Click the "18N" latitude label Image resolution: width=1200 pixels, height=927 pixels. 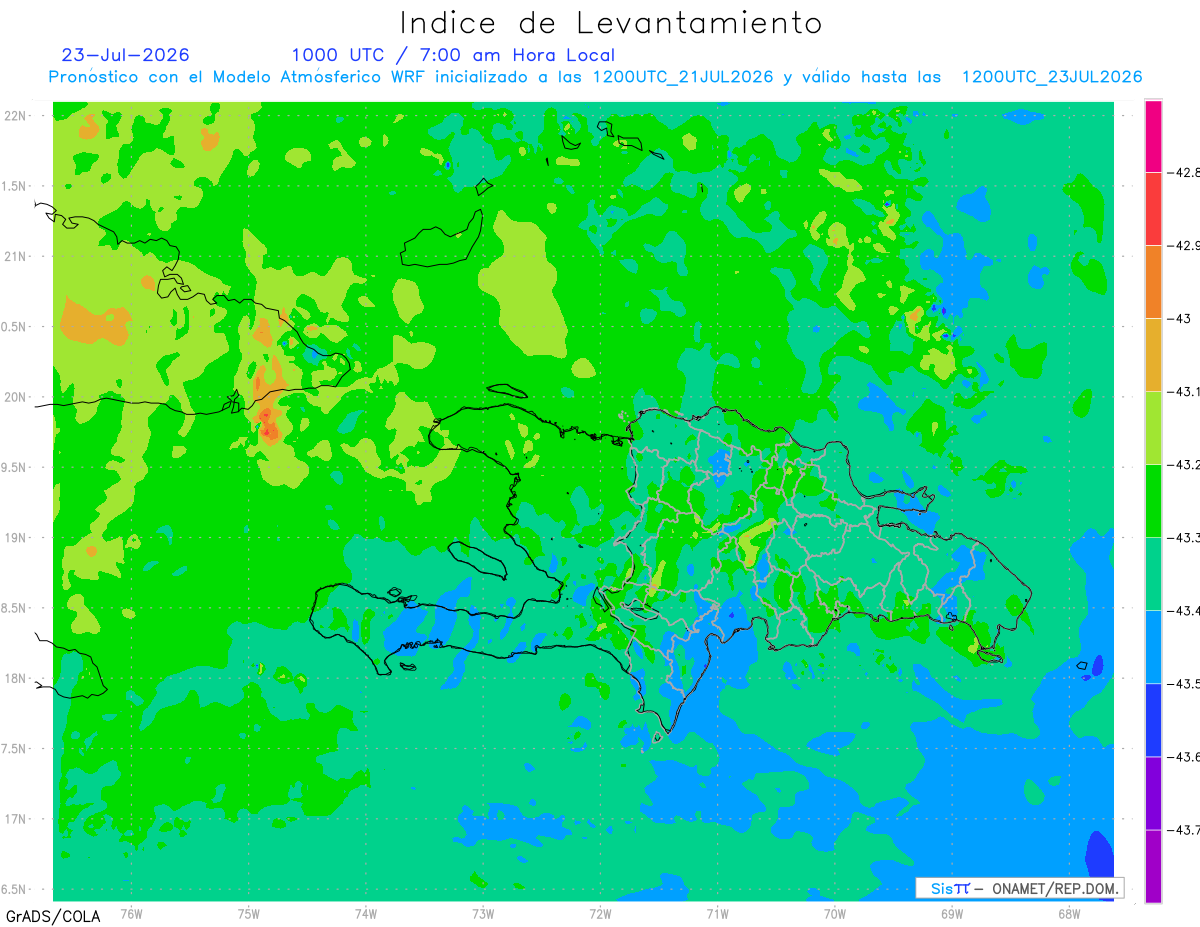point(17,678)
